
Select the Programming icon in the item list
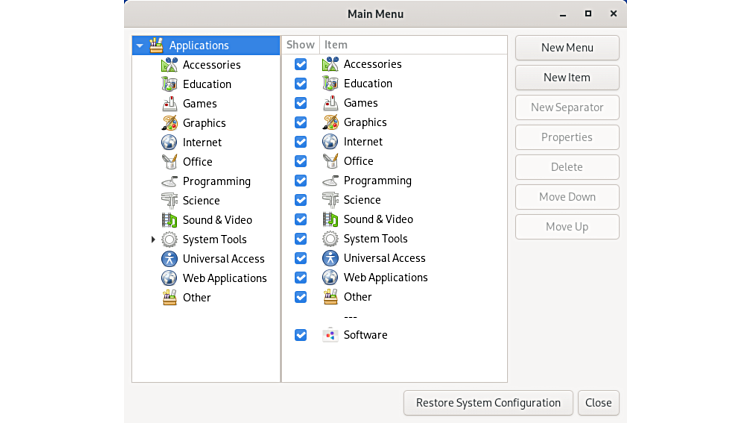click(x=330, y=181)
